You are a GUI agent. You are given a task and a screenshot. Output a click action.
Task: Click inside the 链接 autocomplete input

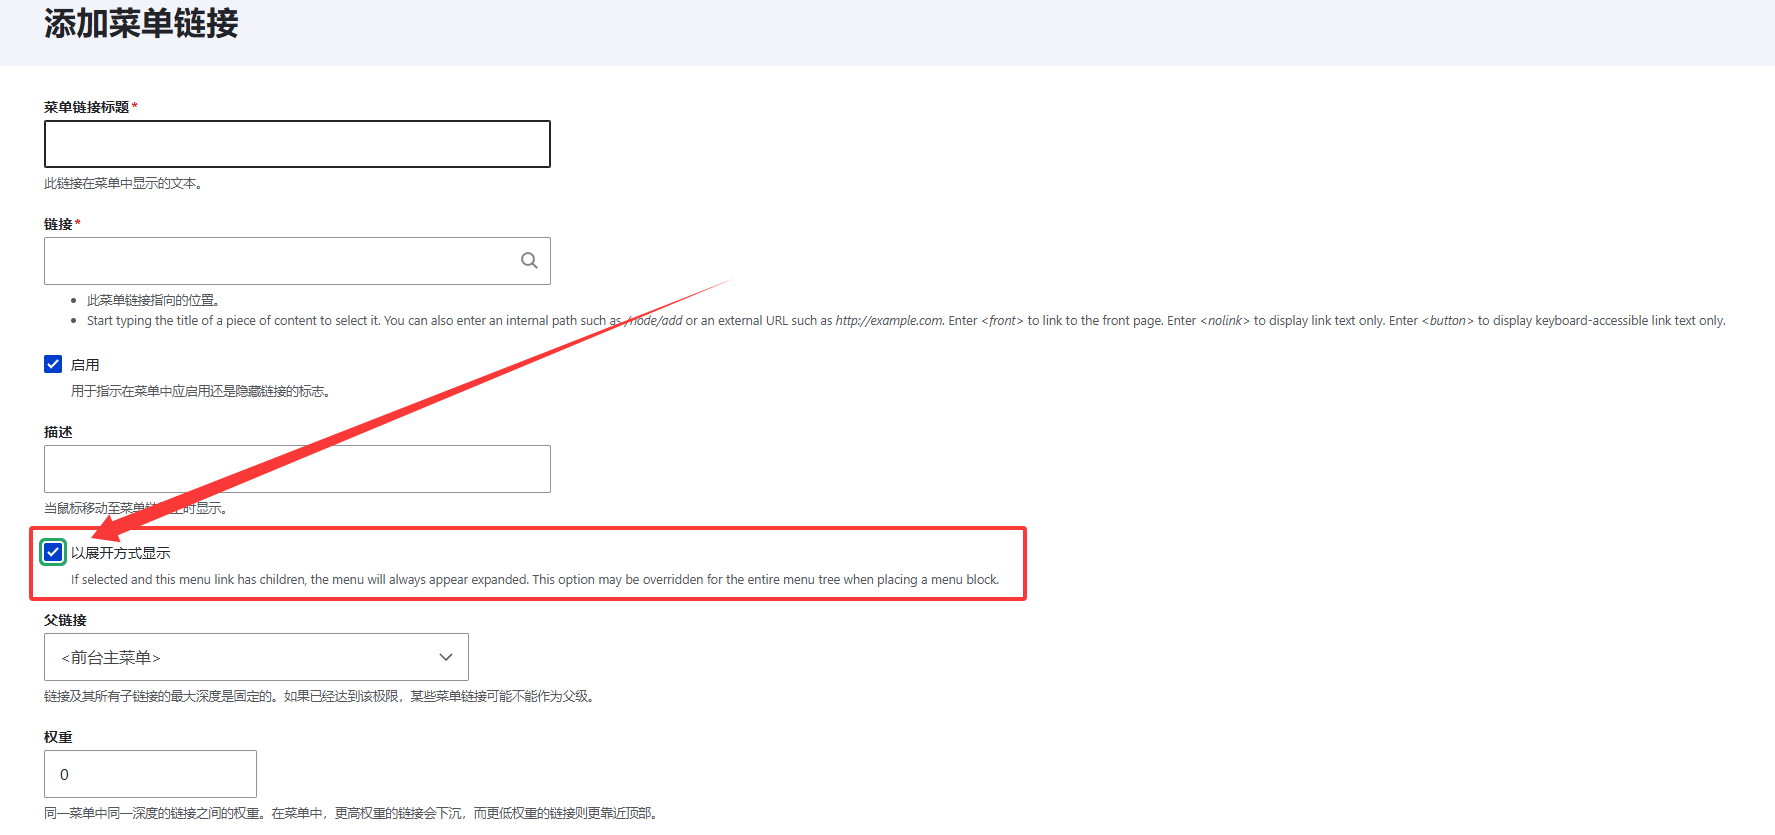[x=280, y=261]
